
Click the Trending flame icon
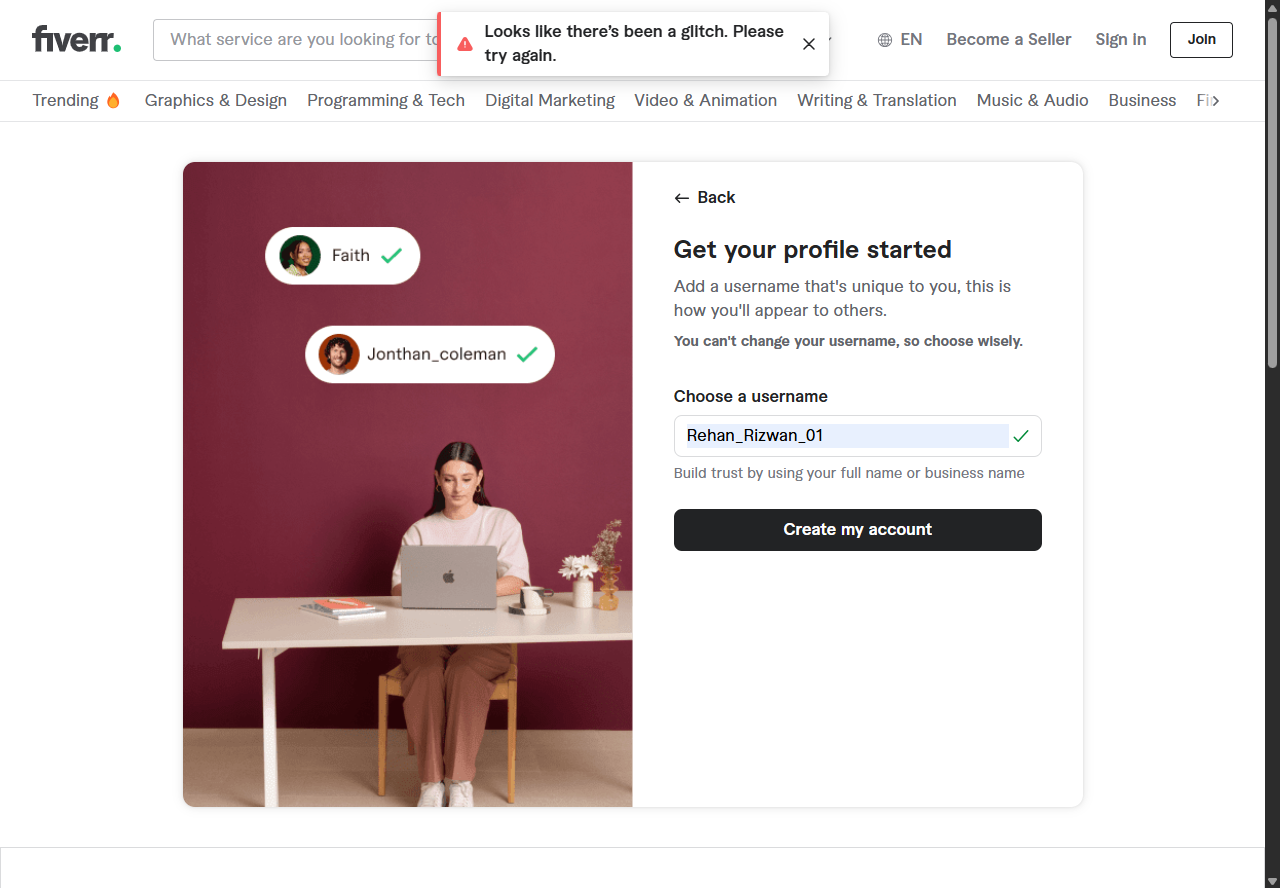(x=113, y=100)
